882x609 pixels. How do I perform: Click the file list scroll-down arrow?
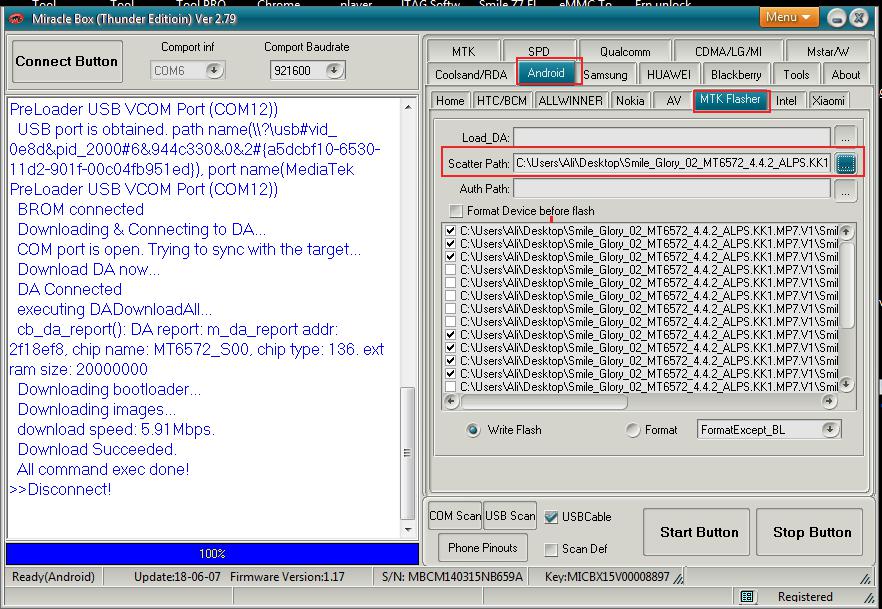click(846, 385)
